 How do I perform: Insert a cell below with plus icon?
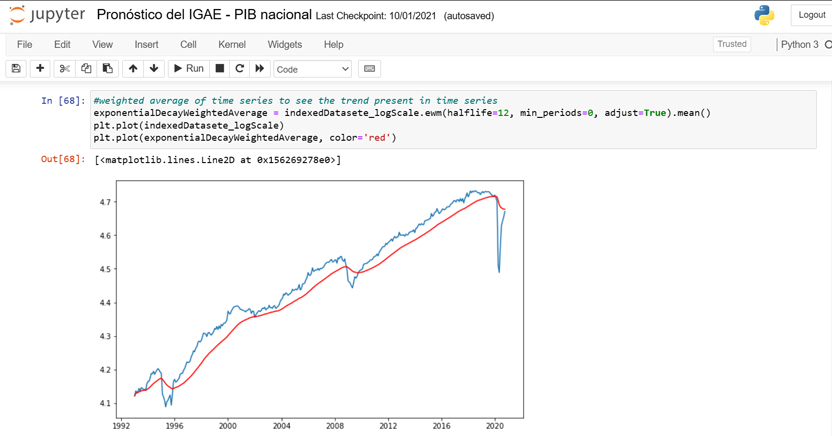40,69
